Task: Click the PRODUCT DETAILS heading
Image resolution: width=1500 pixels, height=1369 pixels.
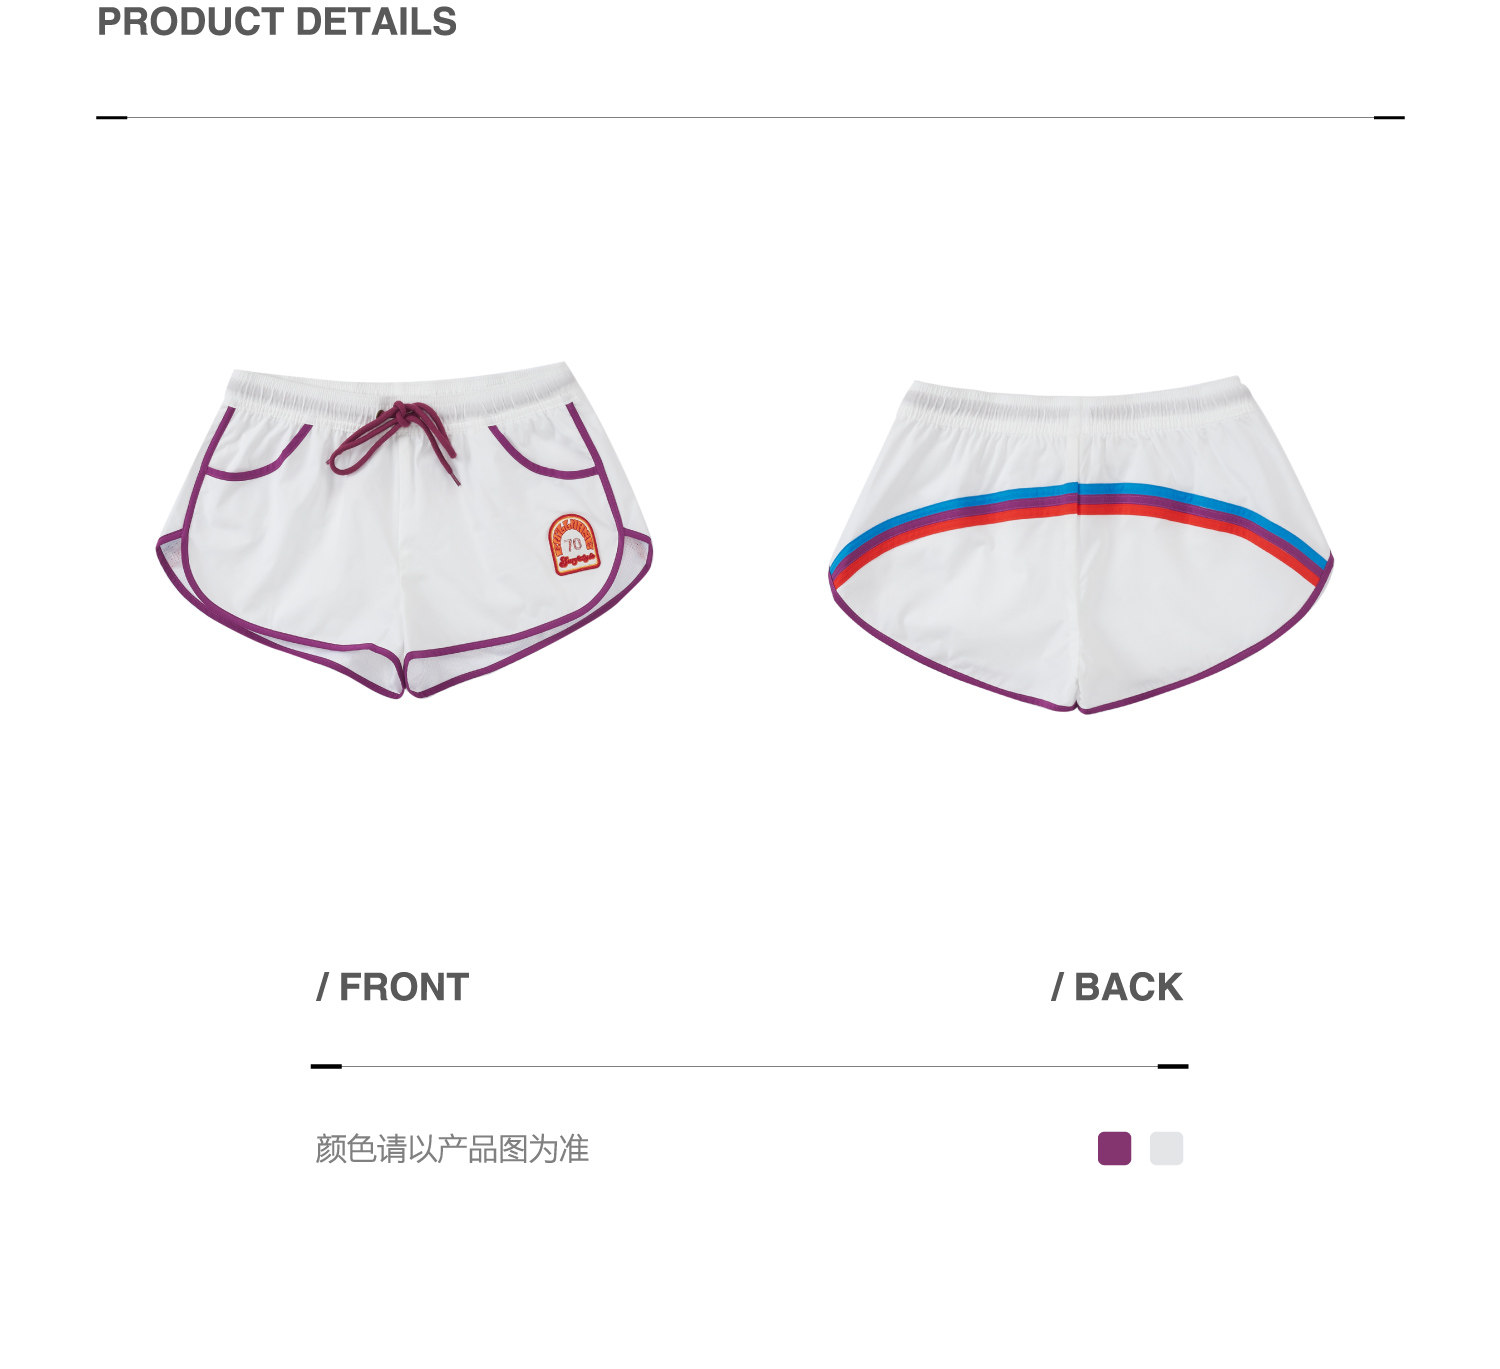Action: (277, 22)
